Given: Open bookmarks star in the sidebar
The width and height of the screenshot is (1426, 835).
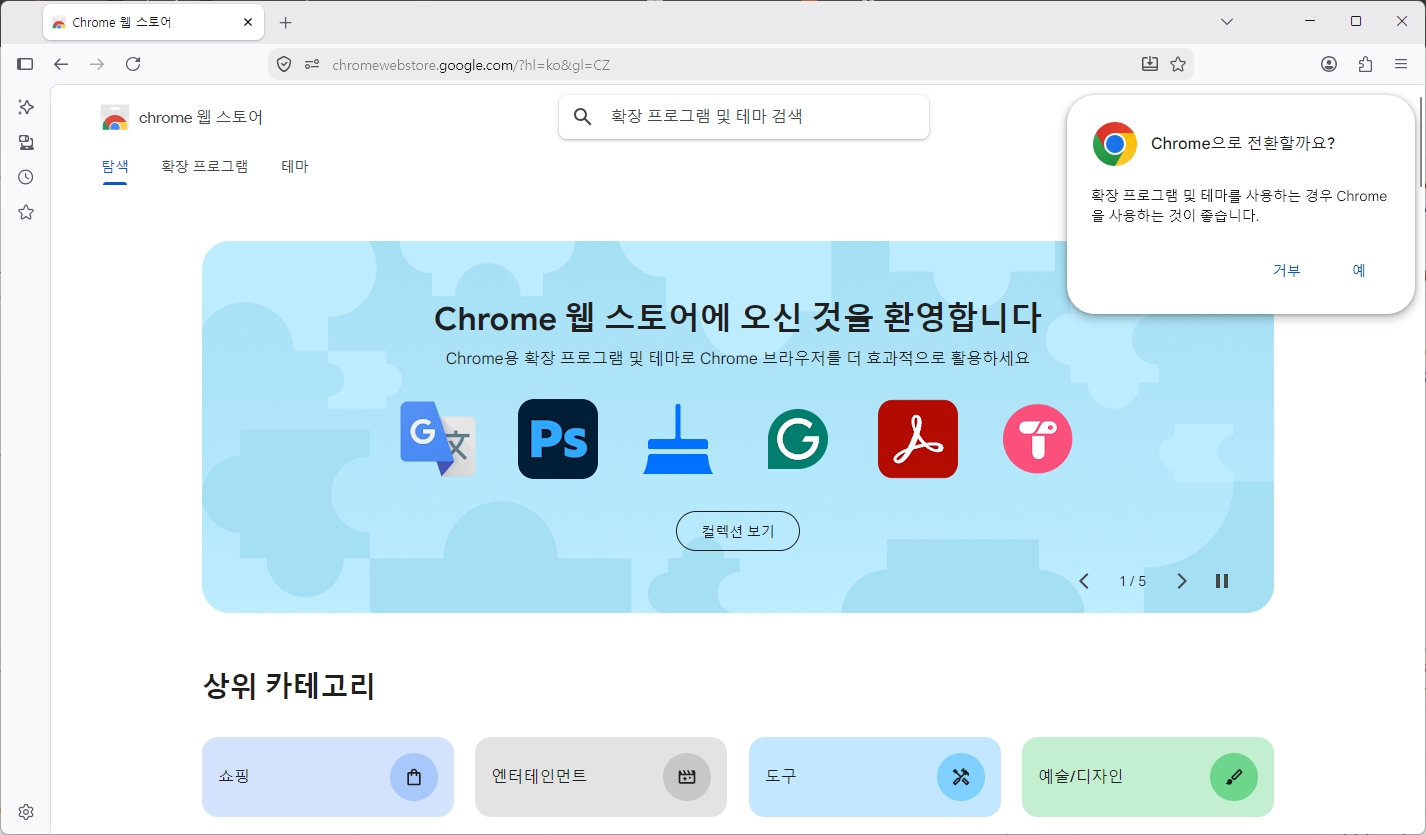Looking at the screenshot, I should [26, 212].
